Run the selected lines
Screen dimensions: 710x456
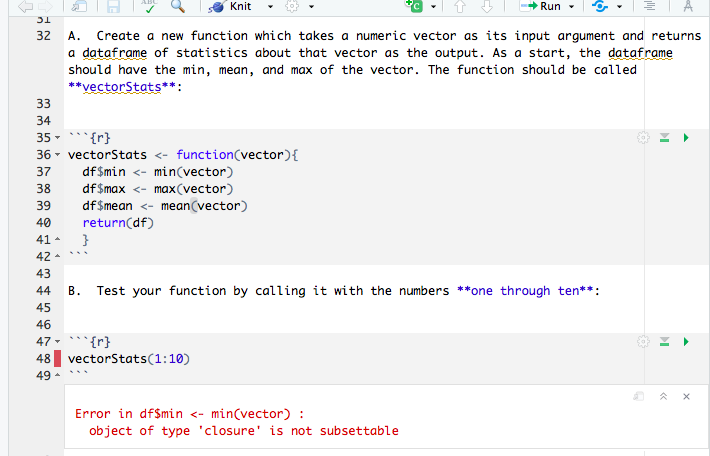pyautogui.click(x=541, y=6)
